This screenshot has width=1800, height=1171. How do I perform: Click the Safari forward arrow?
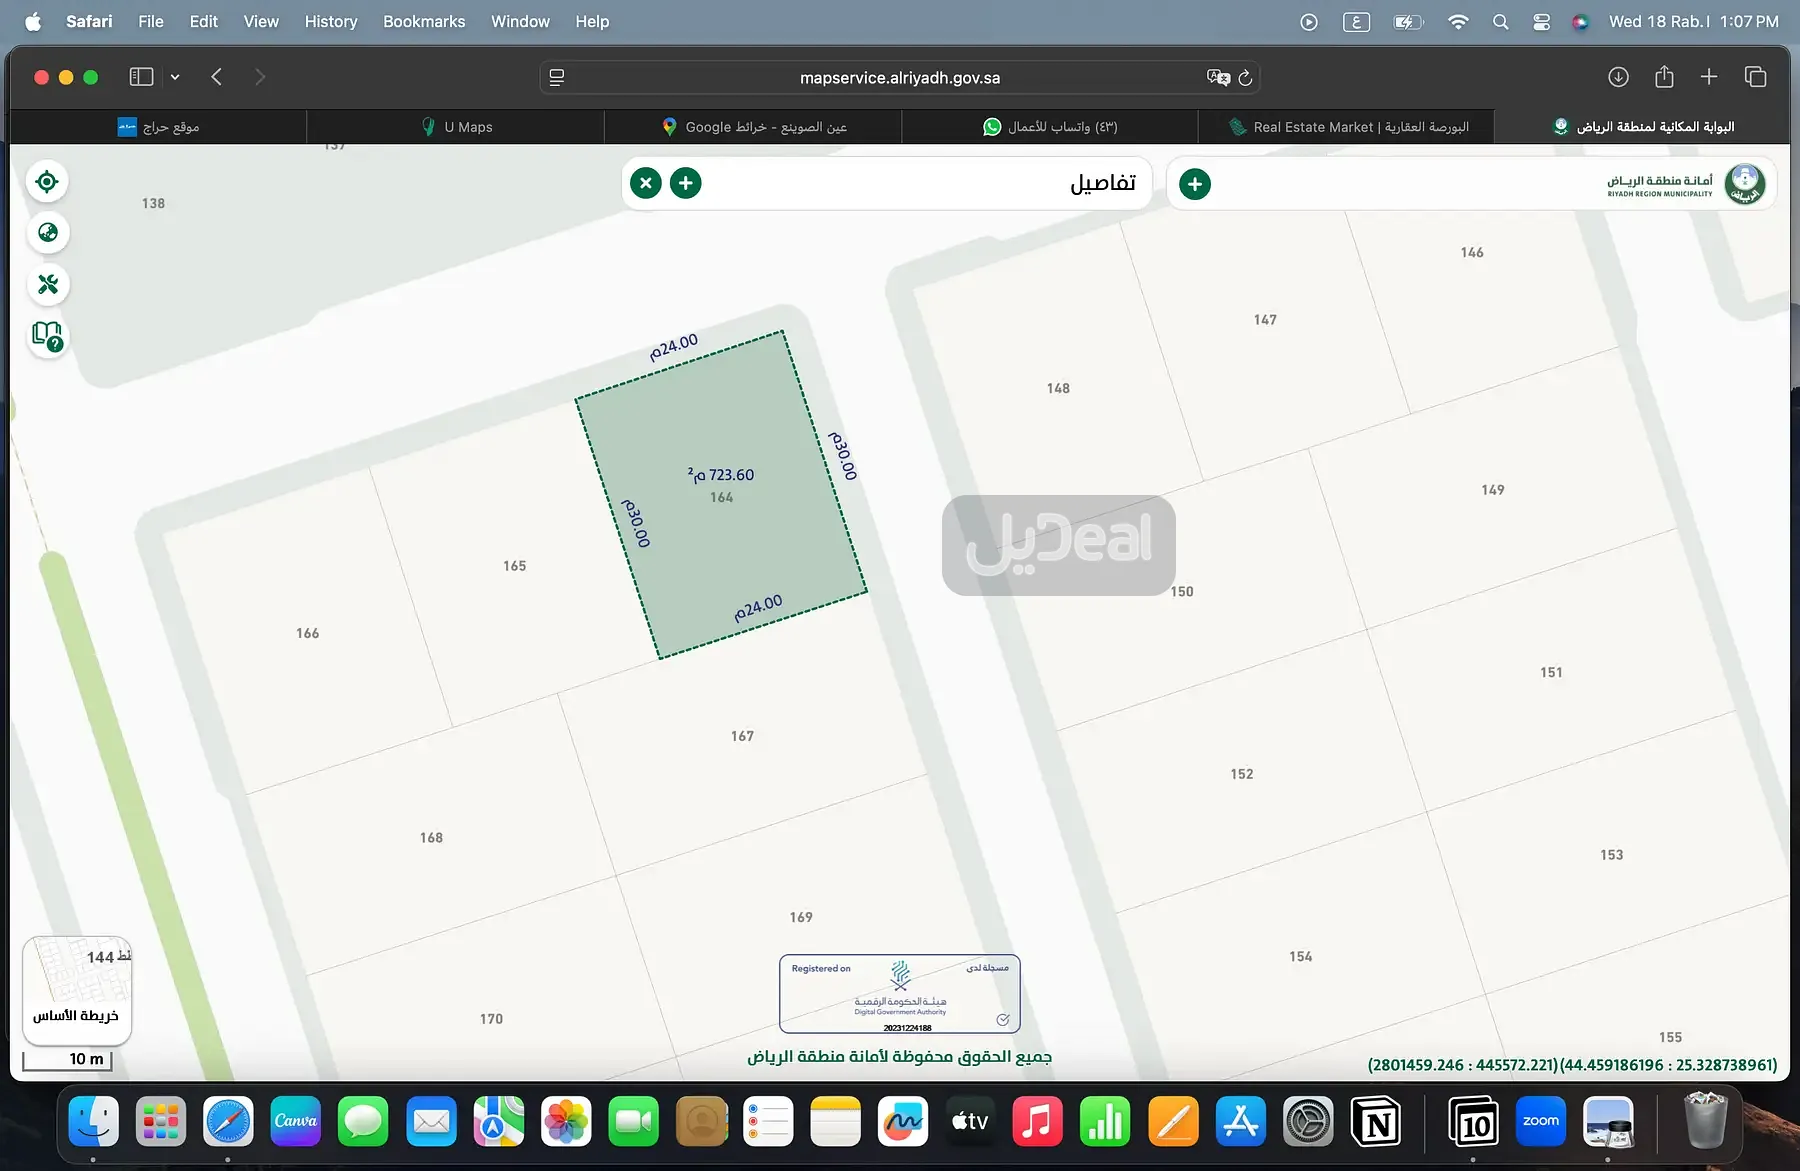tap(260, 77)
